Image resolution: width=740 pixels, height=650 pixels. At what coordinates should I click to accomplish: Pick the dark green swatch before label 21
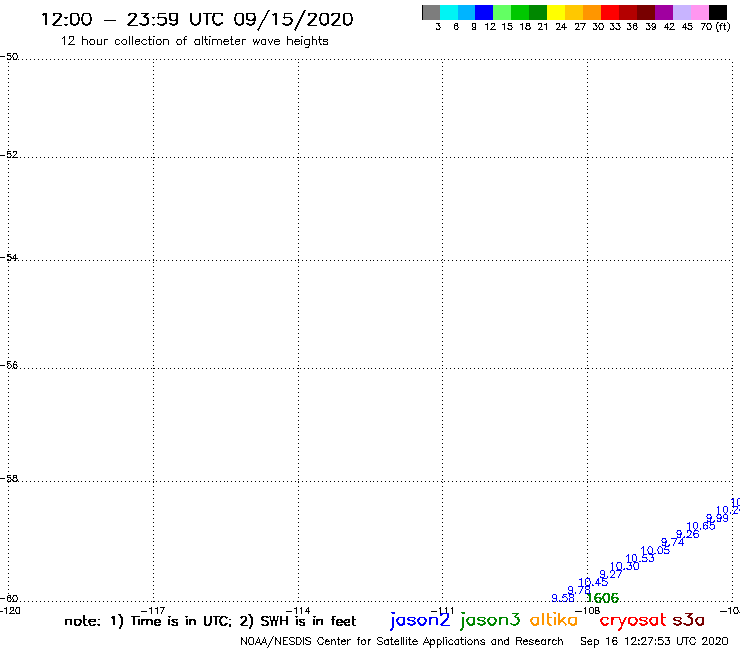tap(538, 12)
